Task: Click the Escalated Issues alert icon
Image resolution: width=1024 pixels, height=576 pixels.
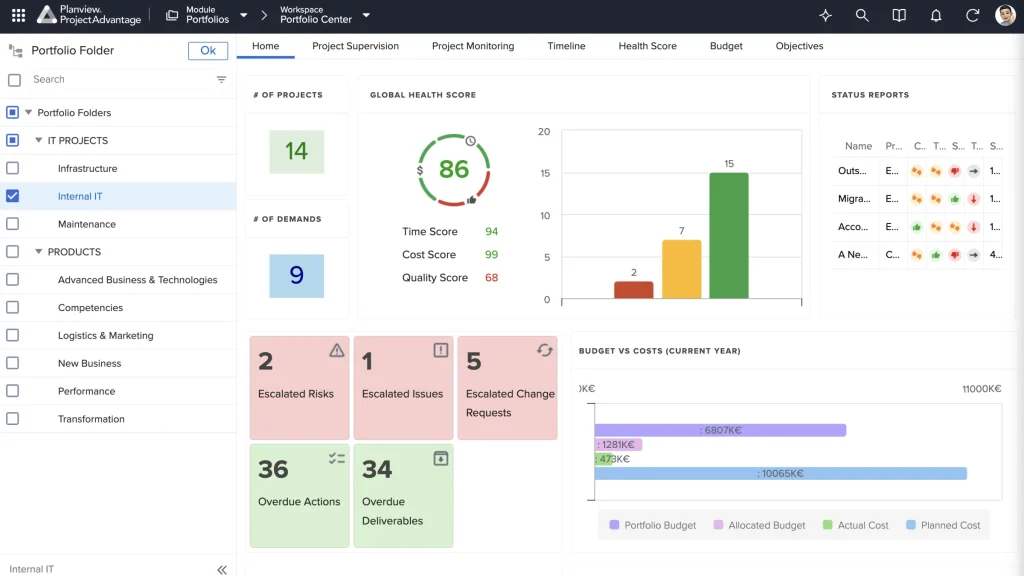Action: coord(441,350)
